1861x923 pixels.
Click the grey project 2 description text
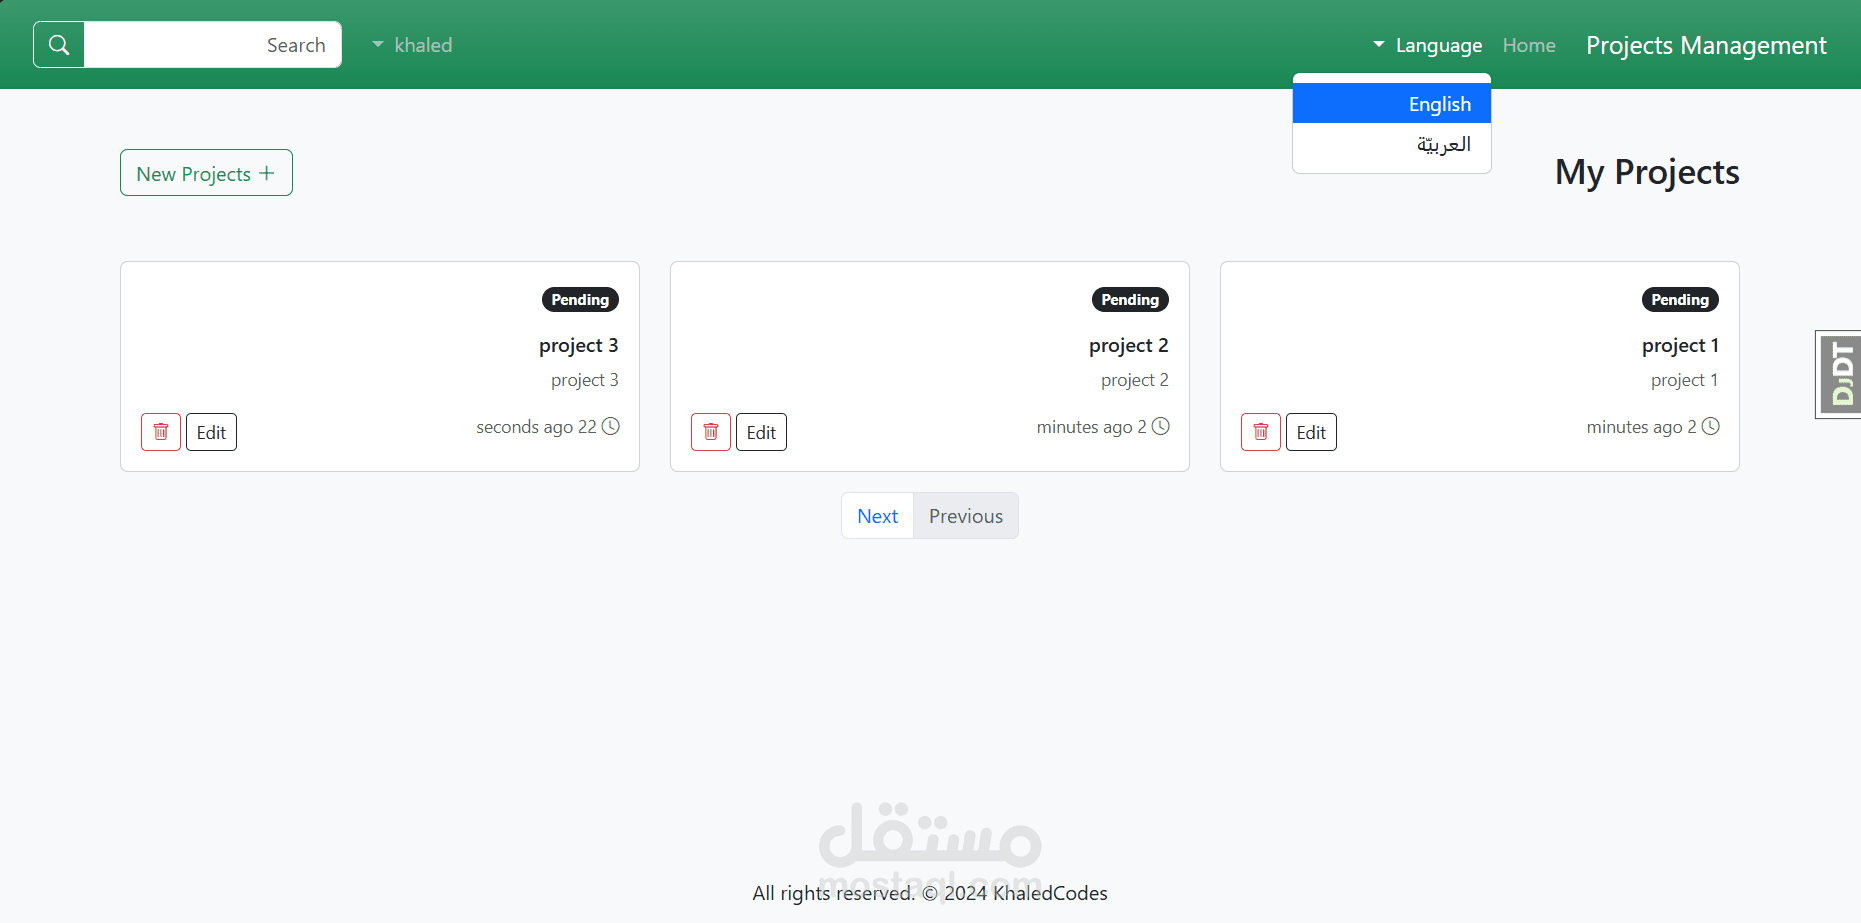pyautogui.click(x=1135, y=380)
